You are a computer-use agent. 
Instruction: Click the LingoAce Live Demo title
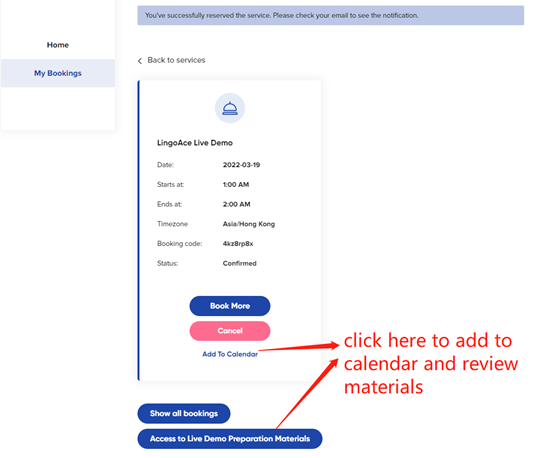(x=195, y=143)
